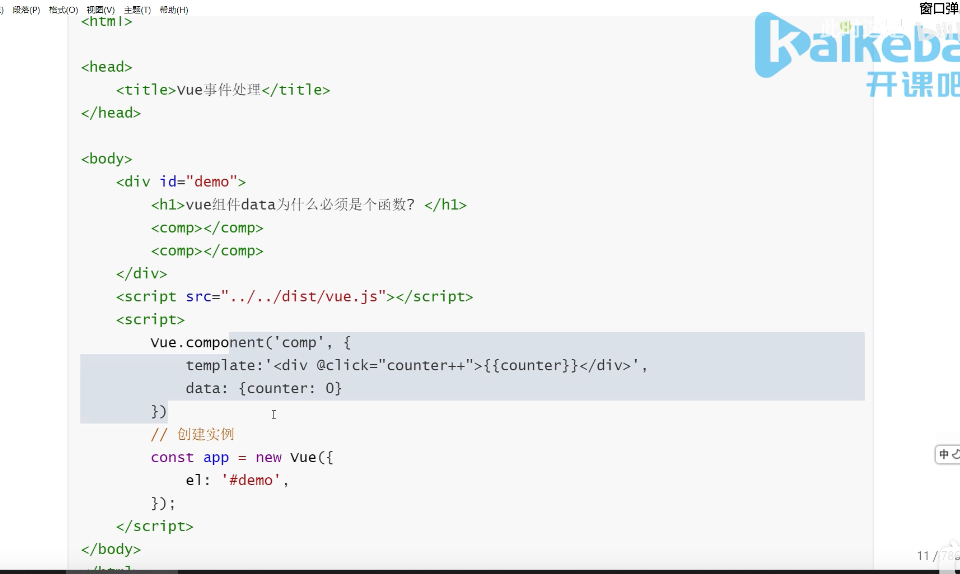Click the closing </div> line
Screen dimensions: 960x574
pos(141,274)
